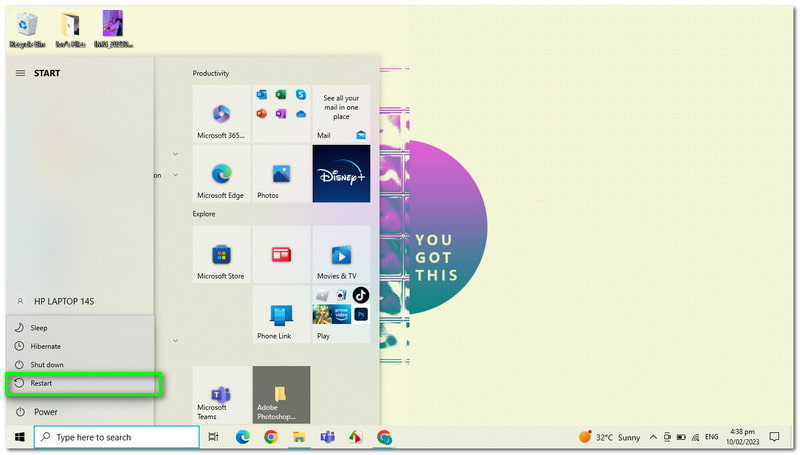Open the Photos tile
This screenshot has height=455, width=800.
[x=281, y=173]
